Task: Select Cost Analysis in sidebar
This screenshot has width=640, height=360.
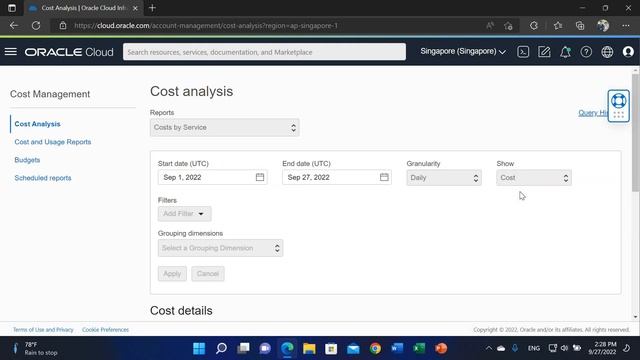Action: [38, 124]
